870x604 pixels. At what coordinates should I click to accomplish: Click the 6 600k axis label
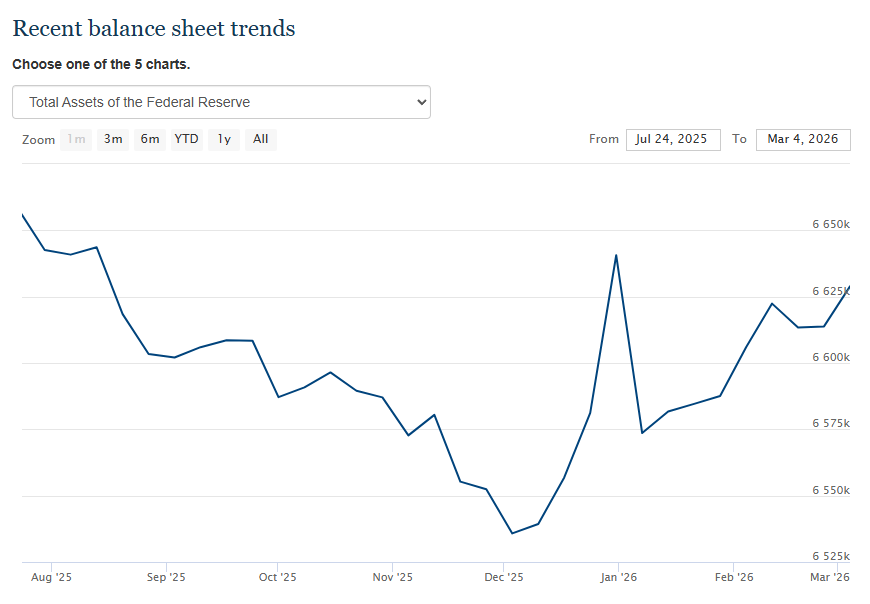(x=831, y=357)
